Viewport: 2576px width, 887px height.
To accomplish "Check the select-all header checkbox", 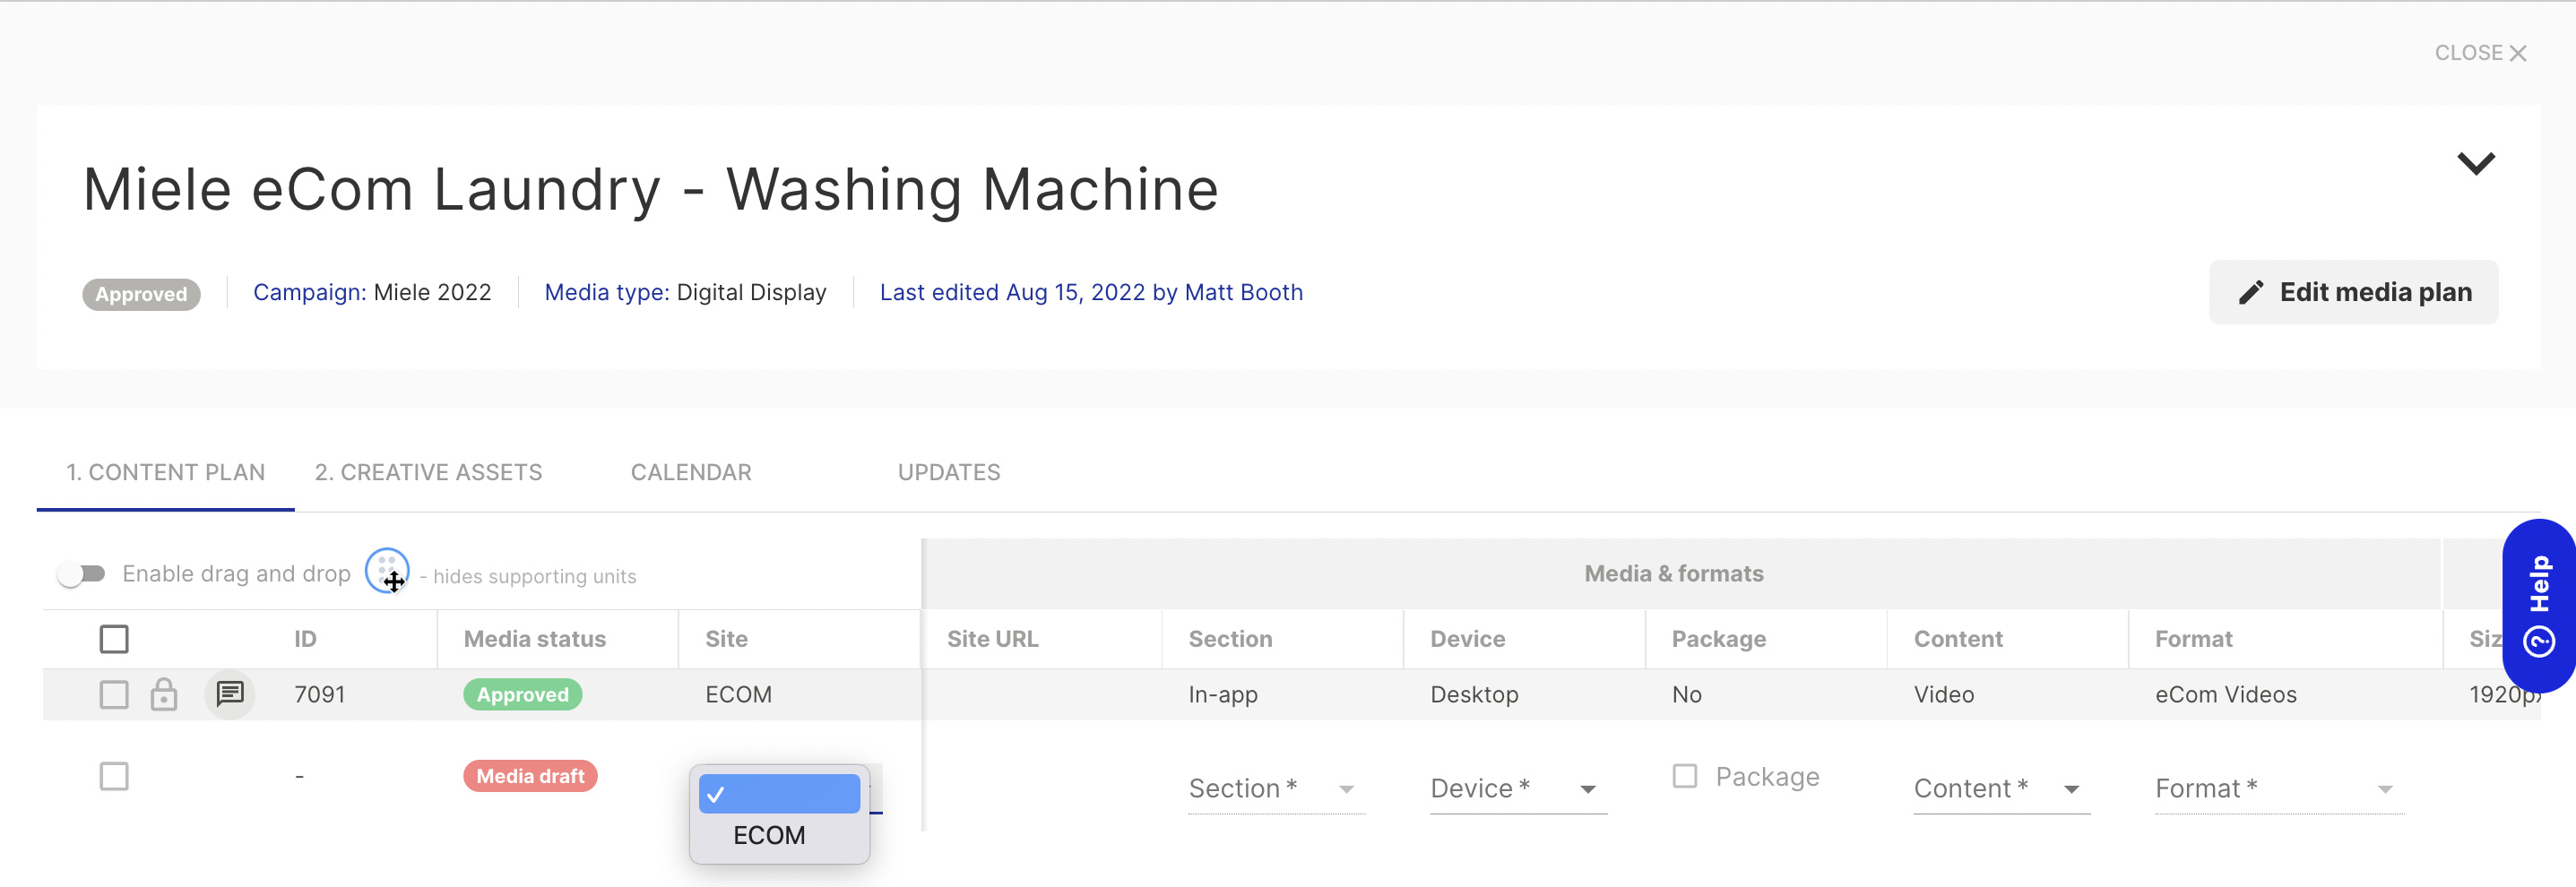I will [x=114, y=639].
